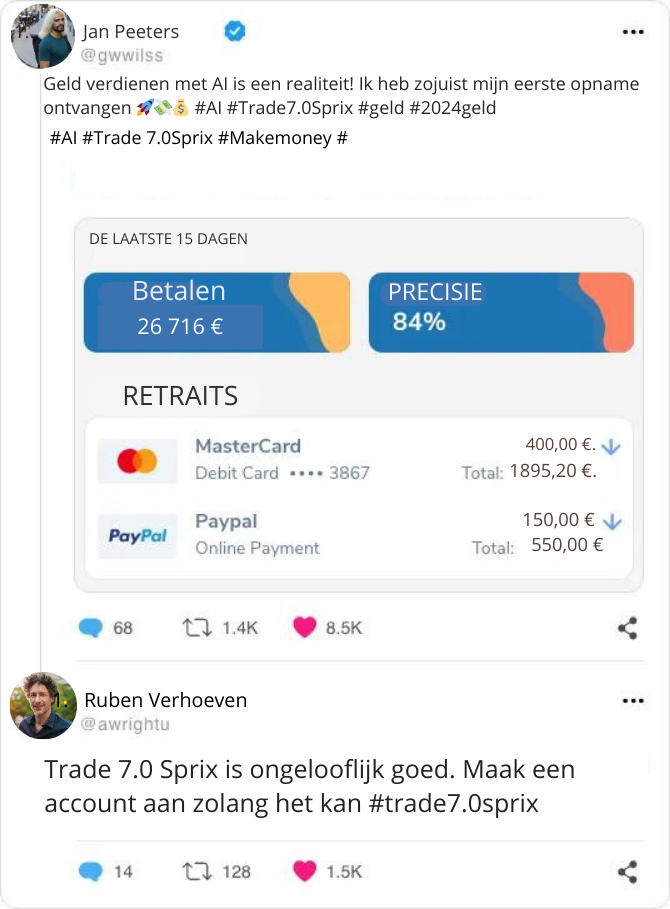Share Jan Peeters' post via share icon

(x=628, y=628)
